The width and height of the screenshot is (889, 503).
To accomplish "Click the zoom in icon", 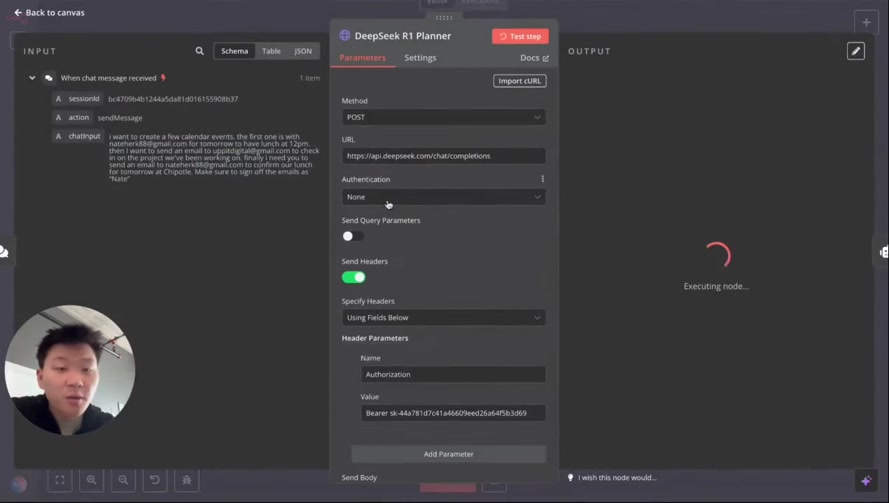I will (91, 480).
